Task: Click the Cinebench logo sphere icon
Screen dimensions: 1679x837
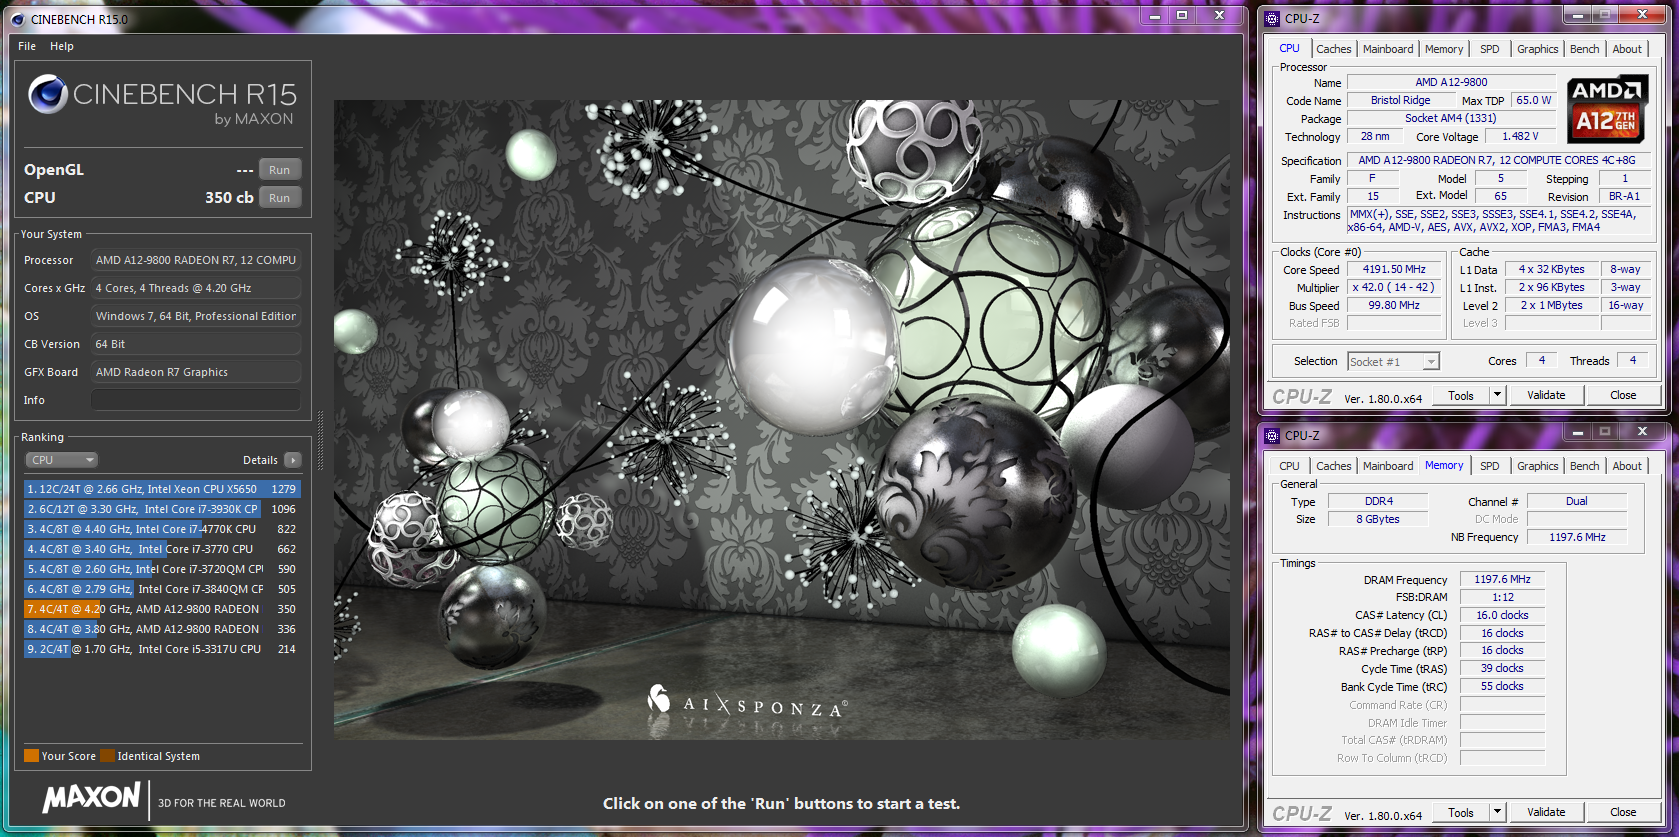Action: [47, 94]
